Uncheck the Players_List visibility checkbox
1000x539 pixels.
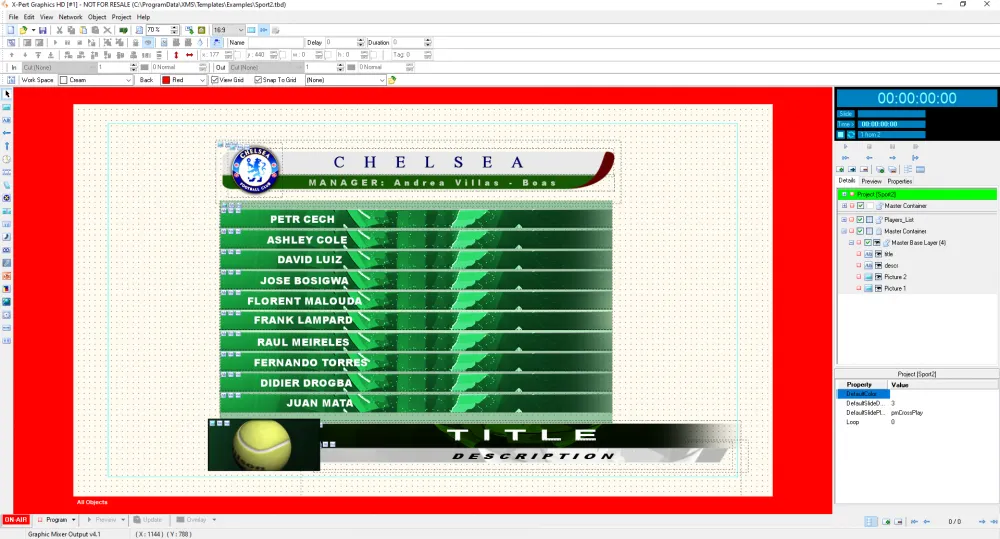[860, 219]
